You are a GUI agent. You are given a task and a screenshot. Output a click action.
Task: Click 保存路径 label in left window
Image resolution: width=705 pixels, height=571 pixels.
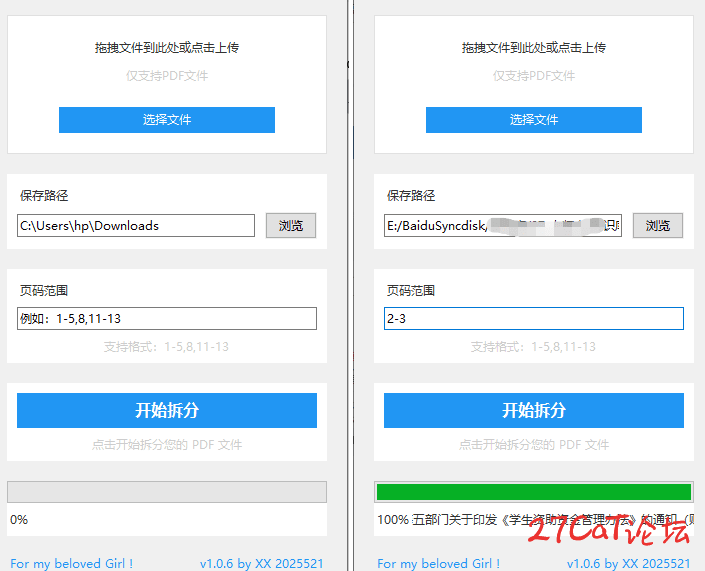coord(44,196)
